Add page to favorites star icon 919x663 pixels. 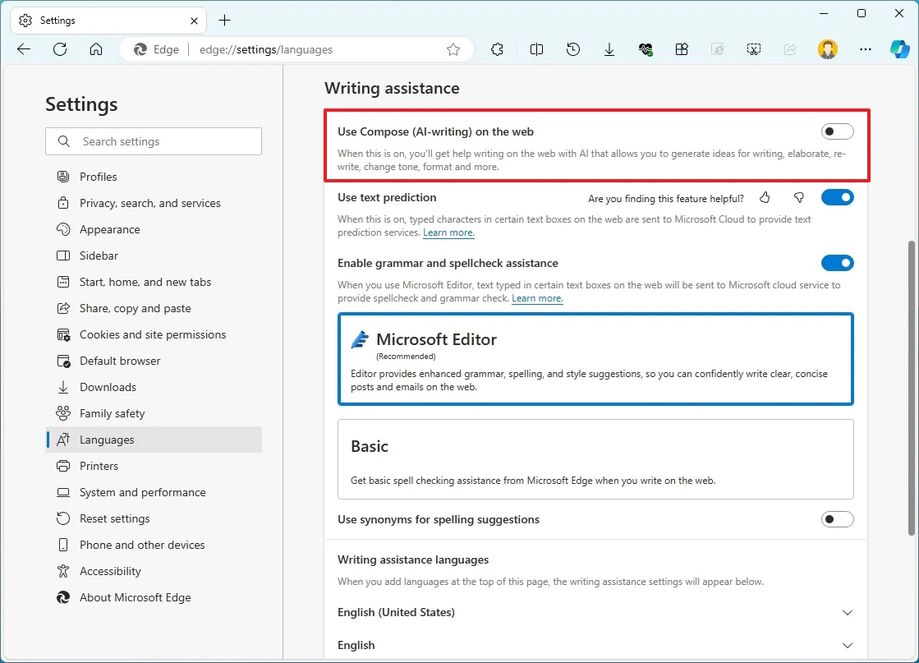(x=453, y=49)
